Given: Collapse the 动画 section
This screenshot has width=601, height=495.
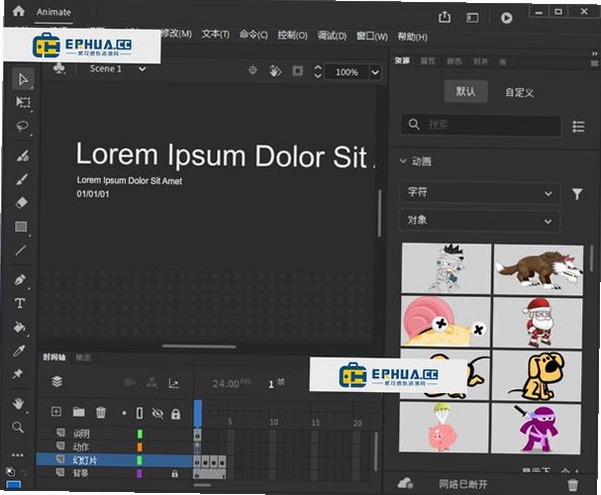Looking at the screenshot, I should 403,161.
